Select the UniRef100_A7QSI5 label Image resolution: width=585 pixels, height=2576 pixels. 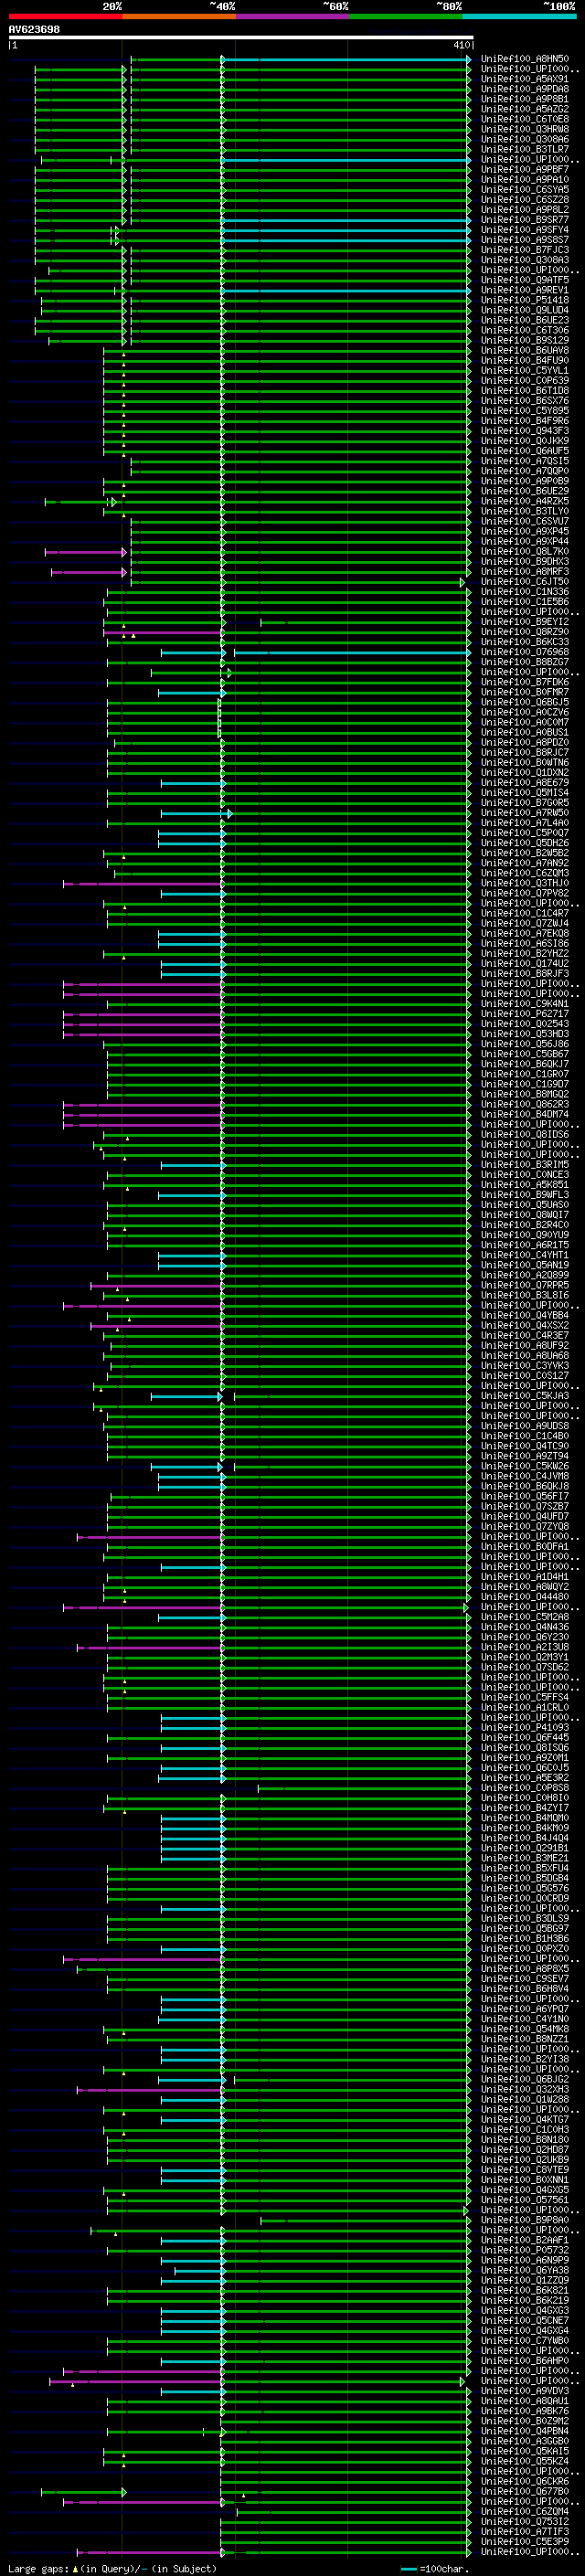pos(525,461)
